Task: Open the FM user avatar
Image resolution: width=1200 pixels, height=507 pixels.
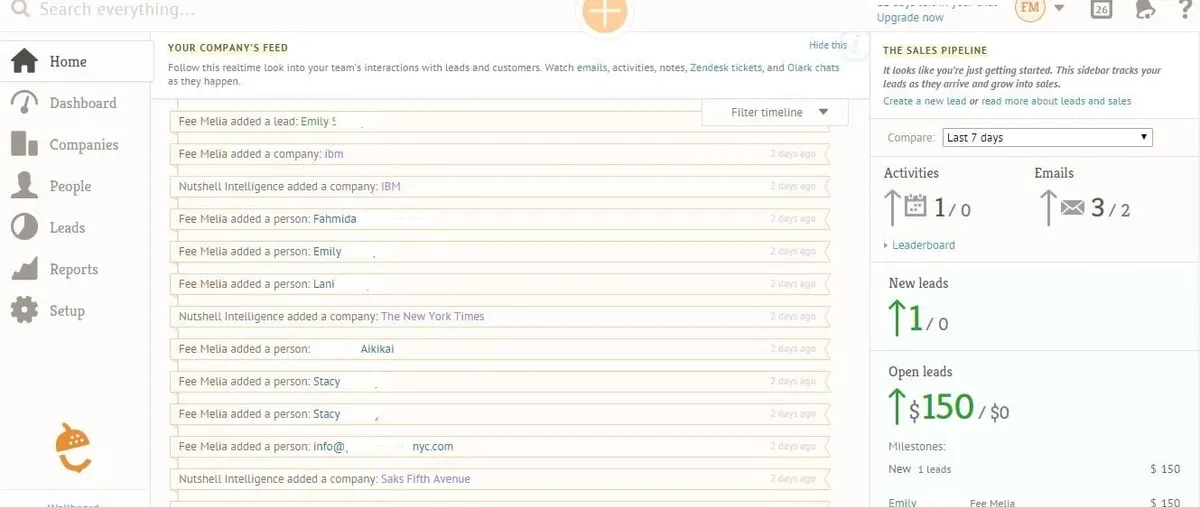Action: click(1030, 9)
